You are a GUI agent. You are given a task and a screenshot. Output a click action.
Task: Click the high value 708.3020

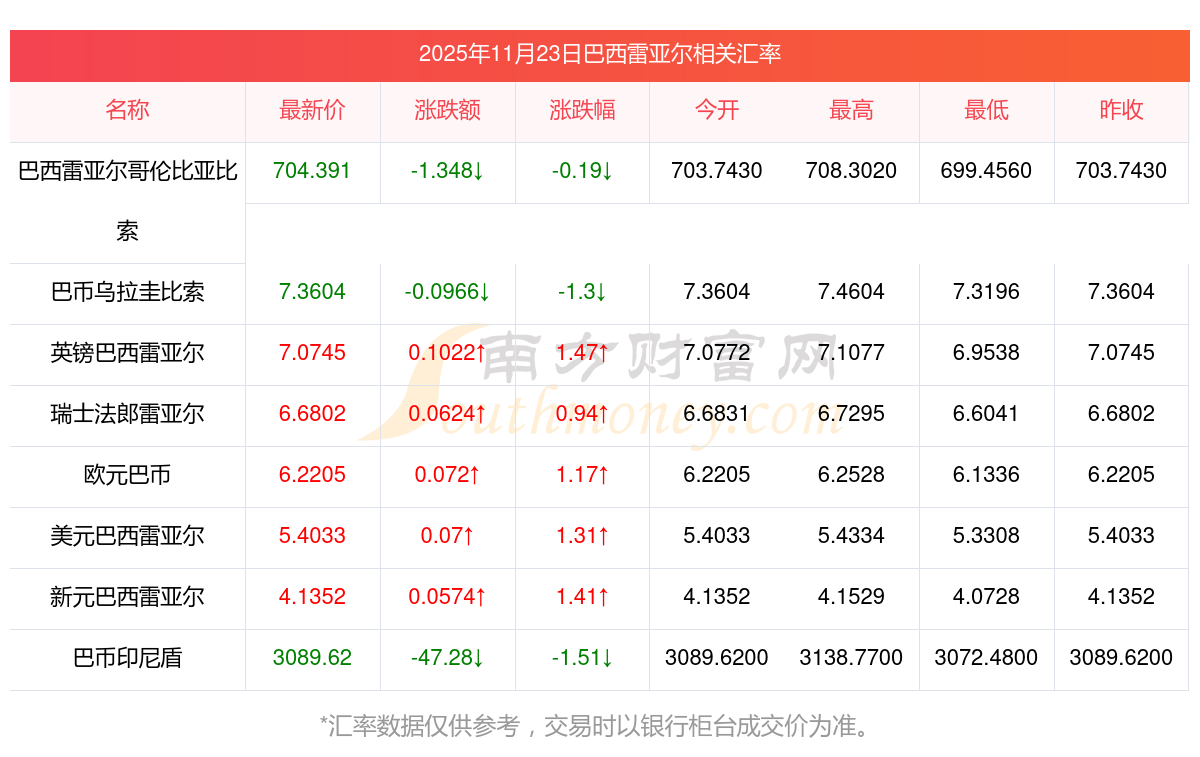pyautogui.click(x=851, y=171)
